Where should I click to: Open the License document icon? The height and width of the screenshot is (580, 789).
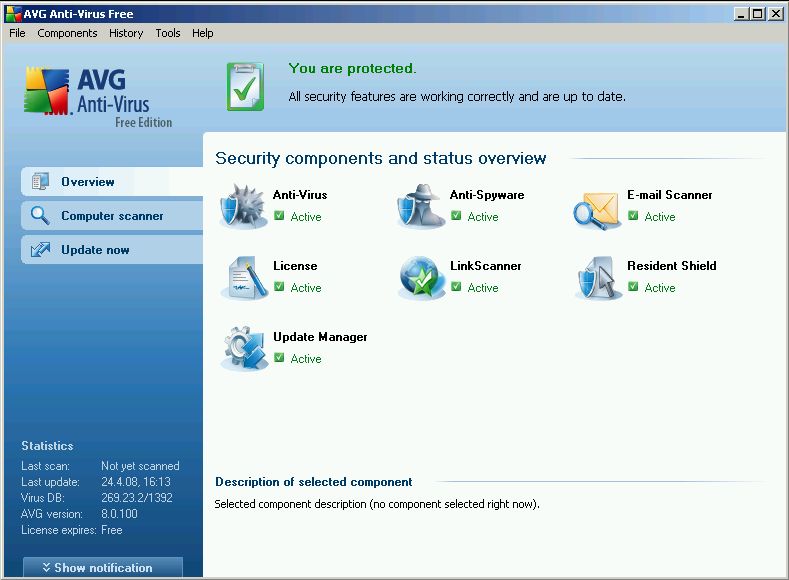245,278
